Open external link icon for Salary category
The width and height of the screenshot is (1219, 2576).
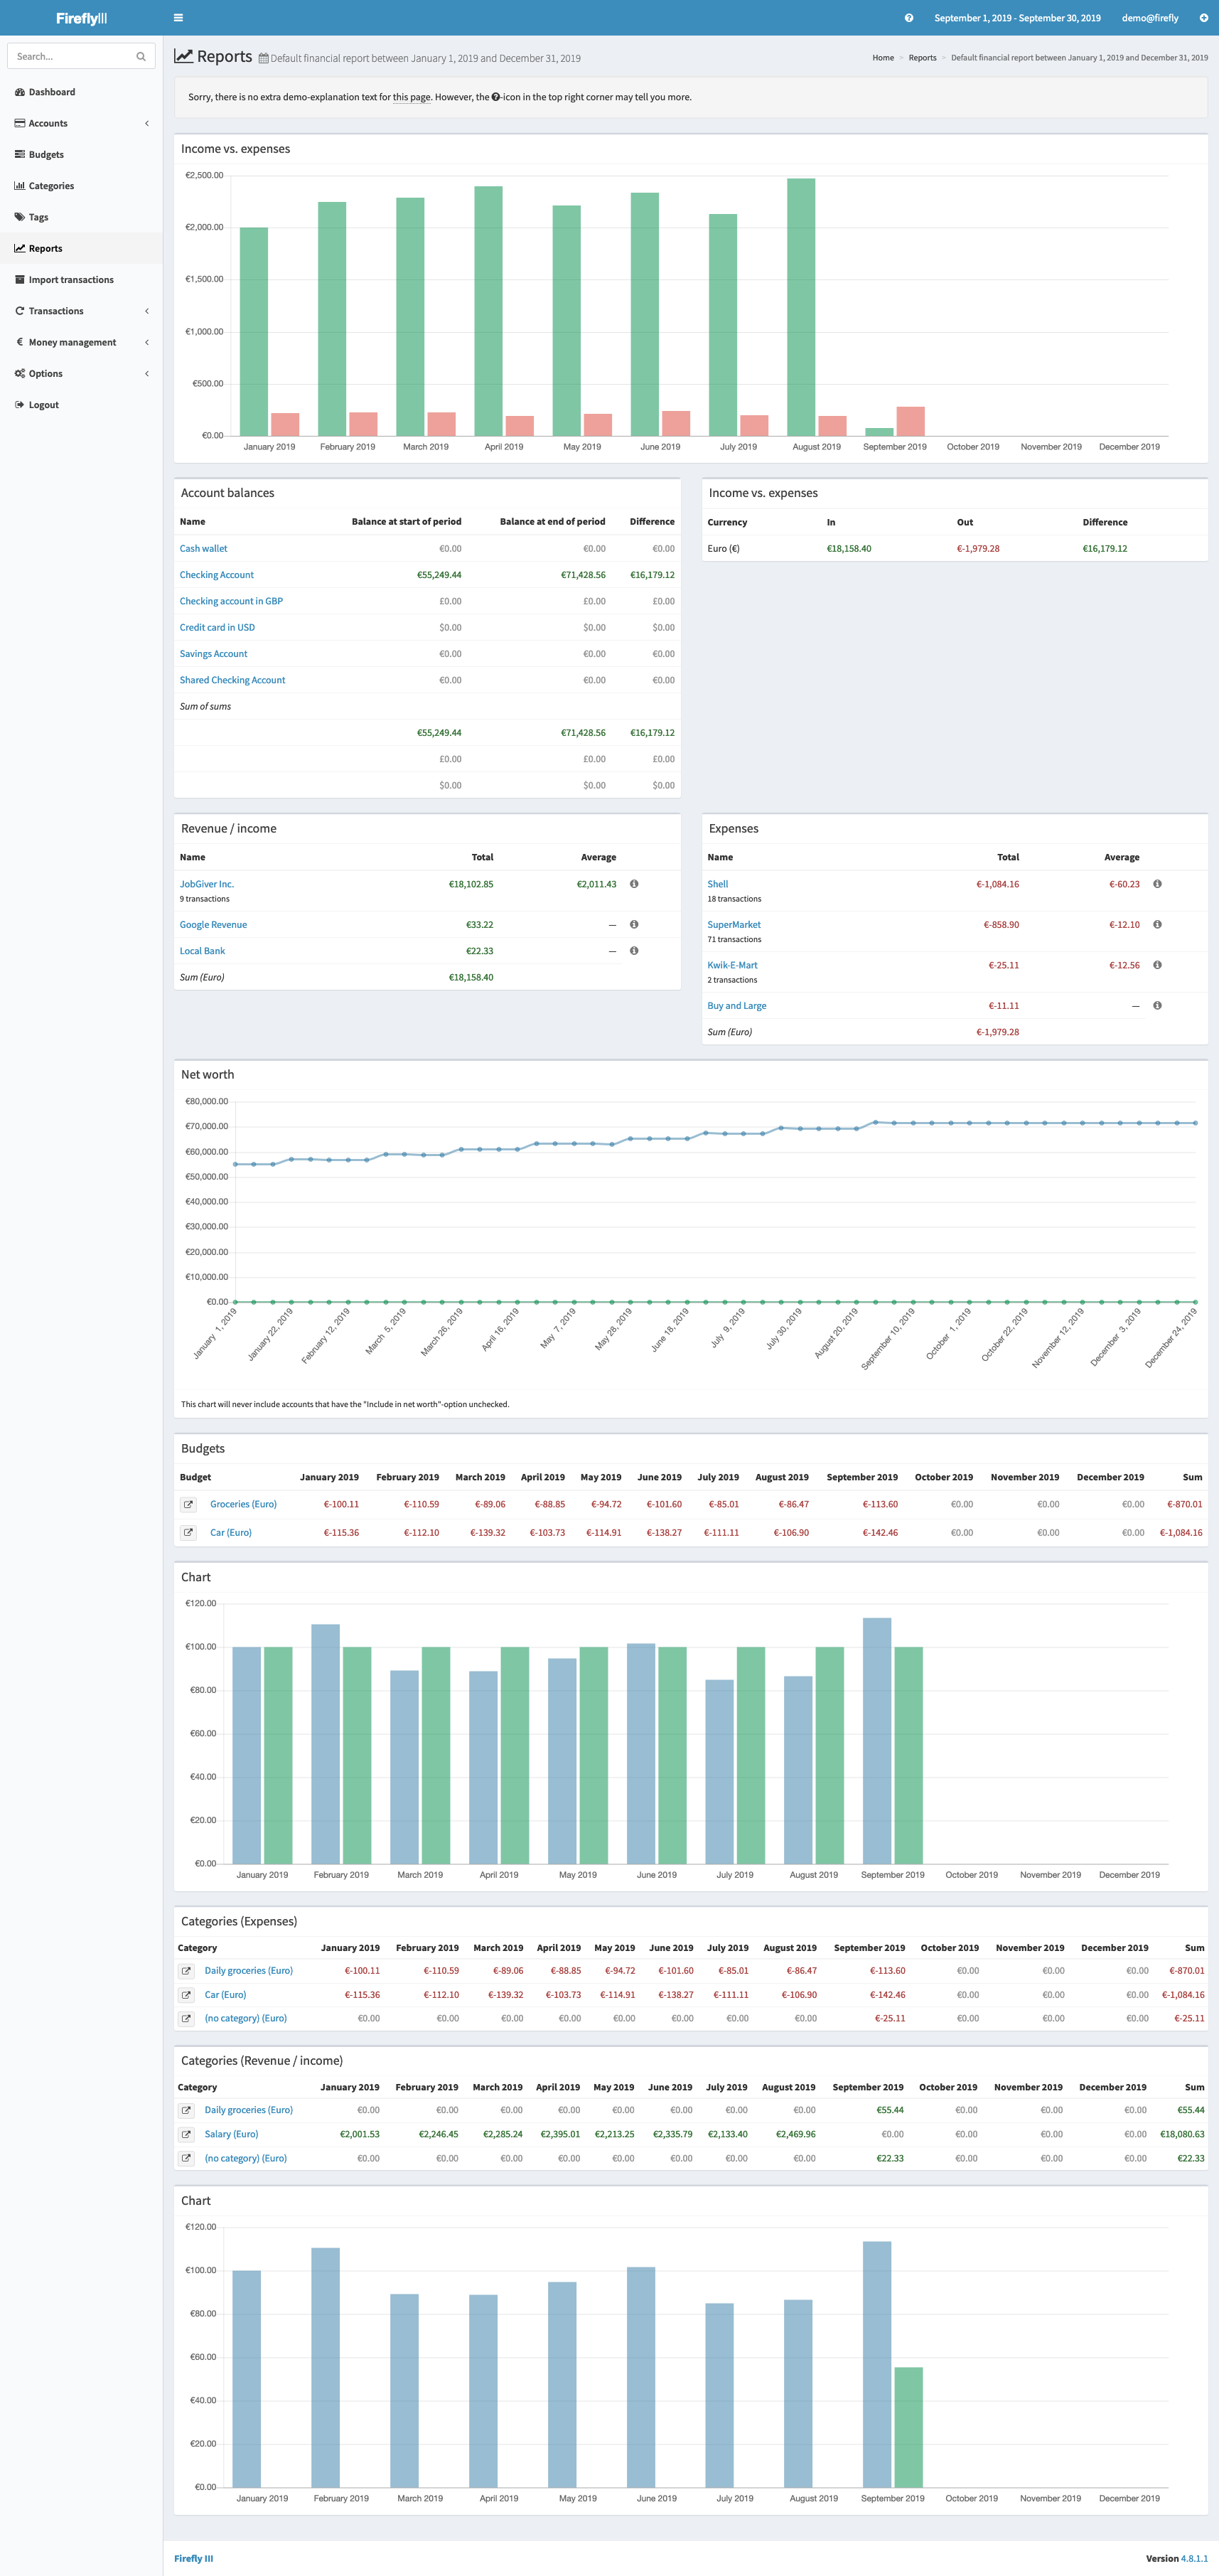coord(186,2134)
